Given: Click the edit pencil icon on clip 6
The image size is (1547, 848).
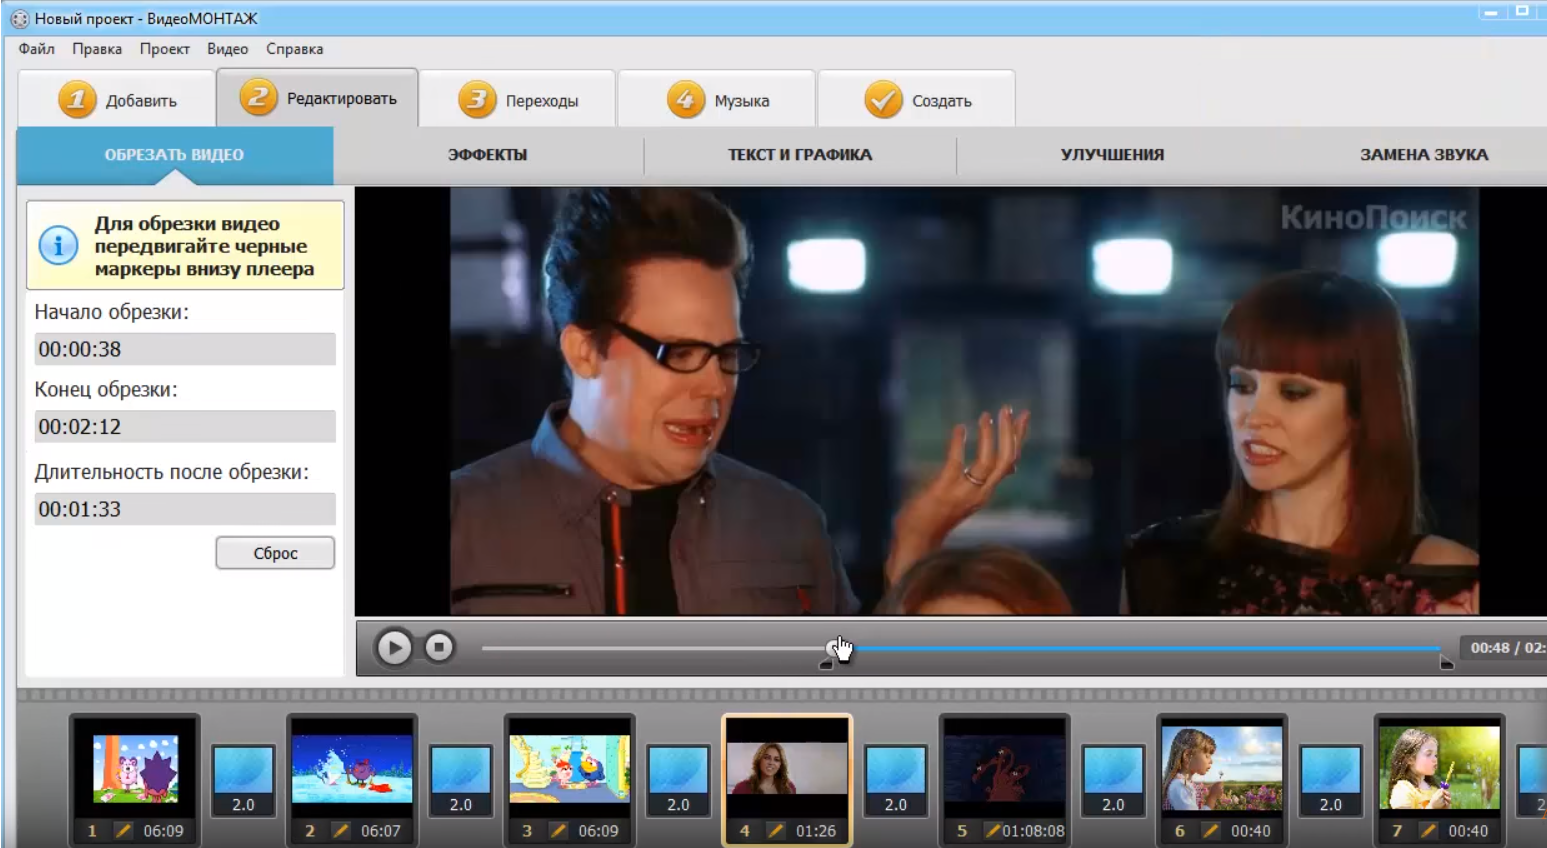Looking at the screenshot, I should 1211,830.
